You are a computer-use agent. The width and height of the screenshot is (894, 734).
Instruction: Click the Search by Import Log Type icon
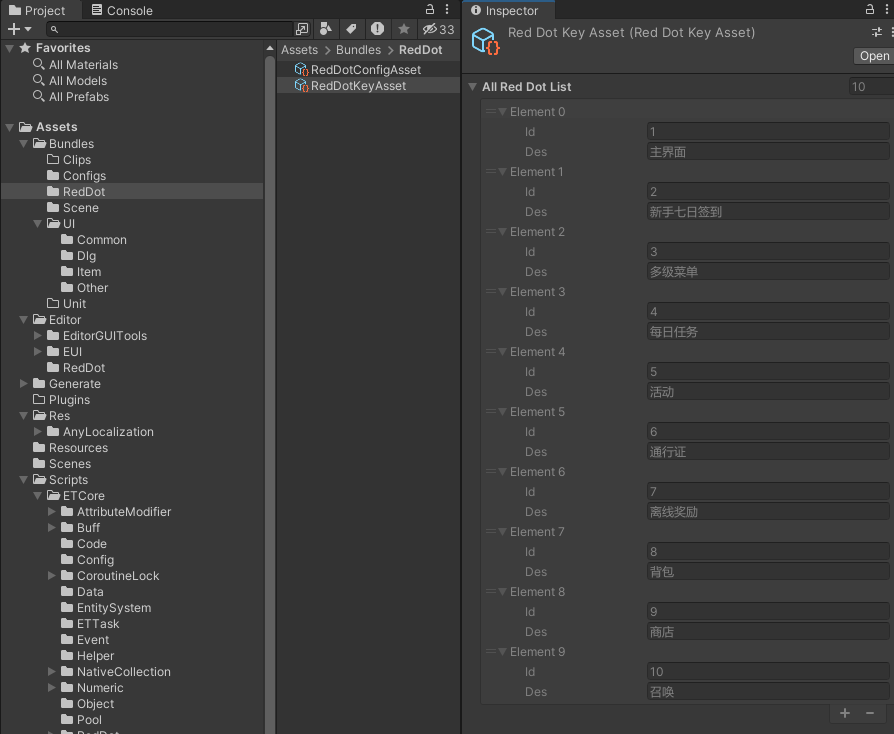[x=377, y=29]
